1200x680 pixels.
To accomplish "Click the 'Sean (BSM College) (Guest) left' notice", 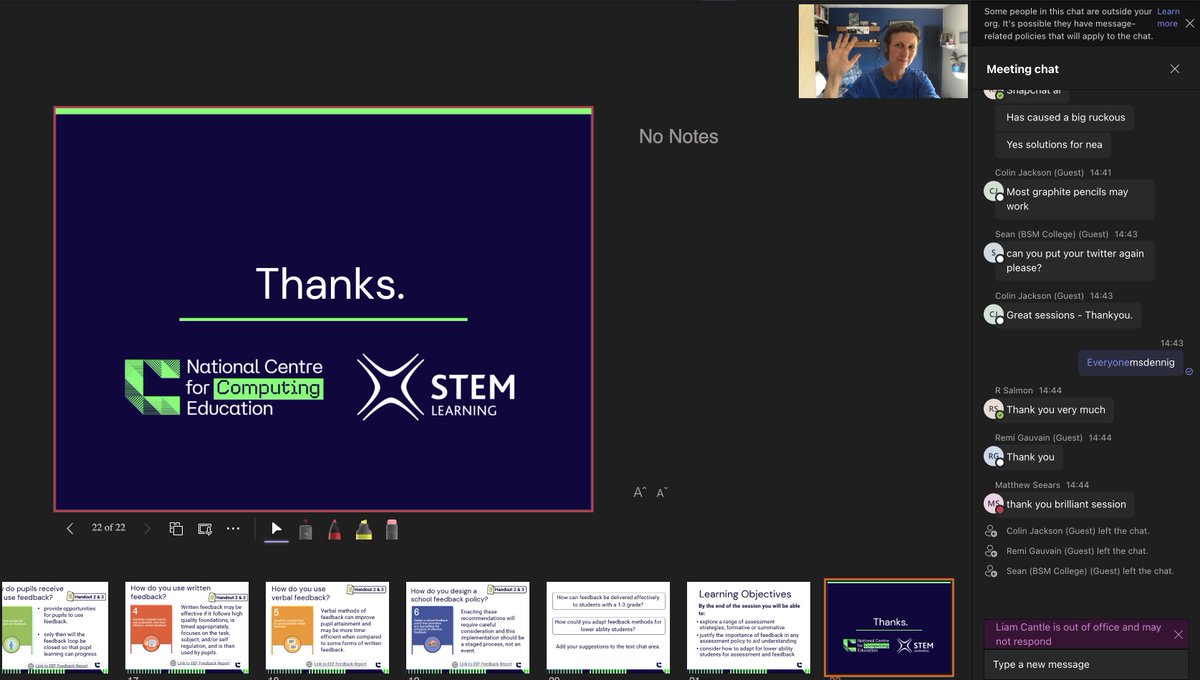I will click(1089, 571).
